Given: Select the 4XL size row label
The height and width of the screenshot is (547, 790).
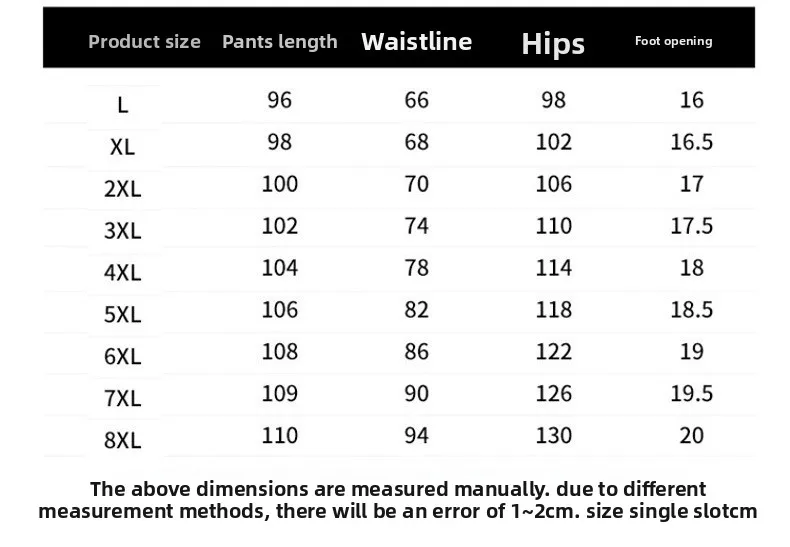Looking at the screenshot, I should [122, 273].
